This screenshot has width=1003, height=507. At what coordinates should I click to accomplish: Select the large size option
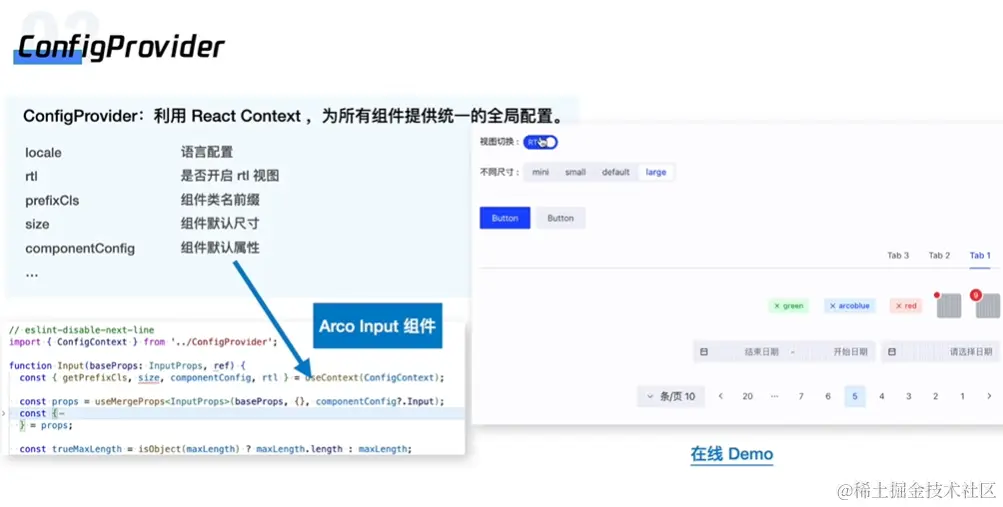[656, 172]
